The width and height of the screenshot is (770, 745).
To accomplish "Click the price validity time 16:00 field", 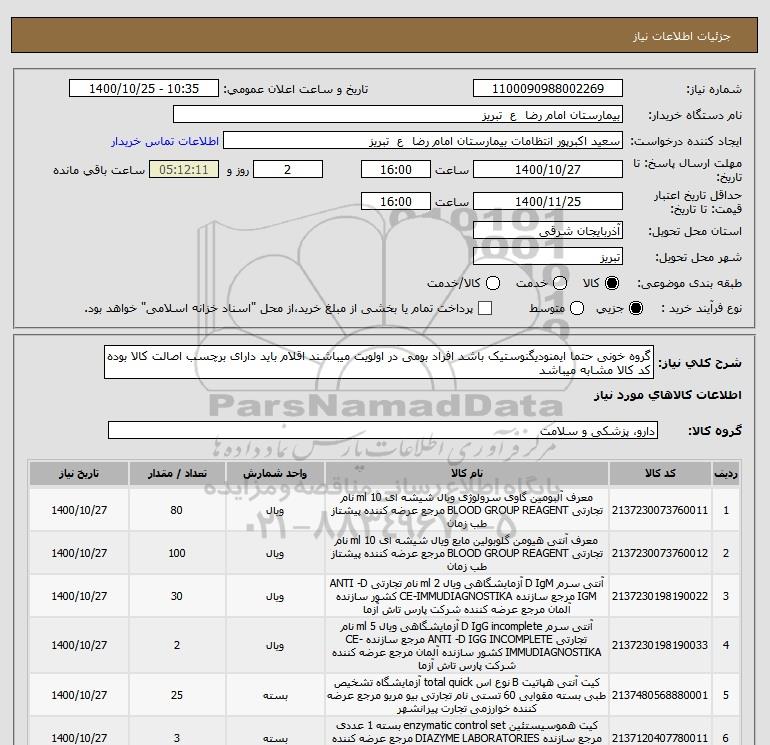I will (x=396, y=201).
